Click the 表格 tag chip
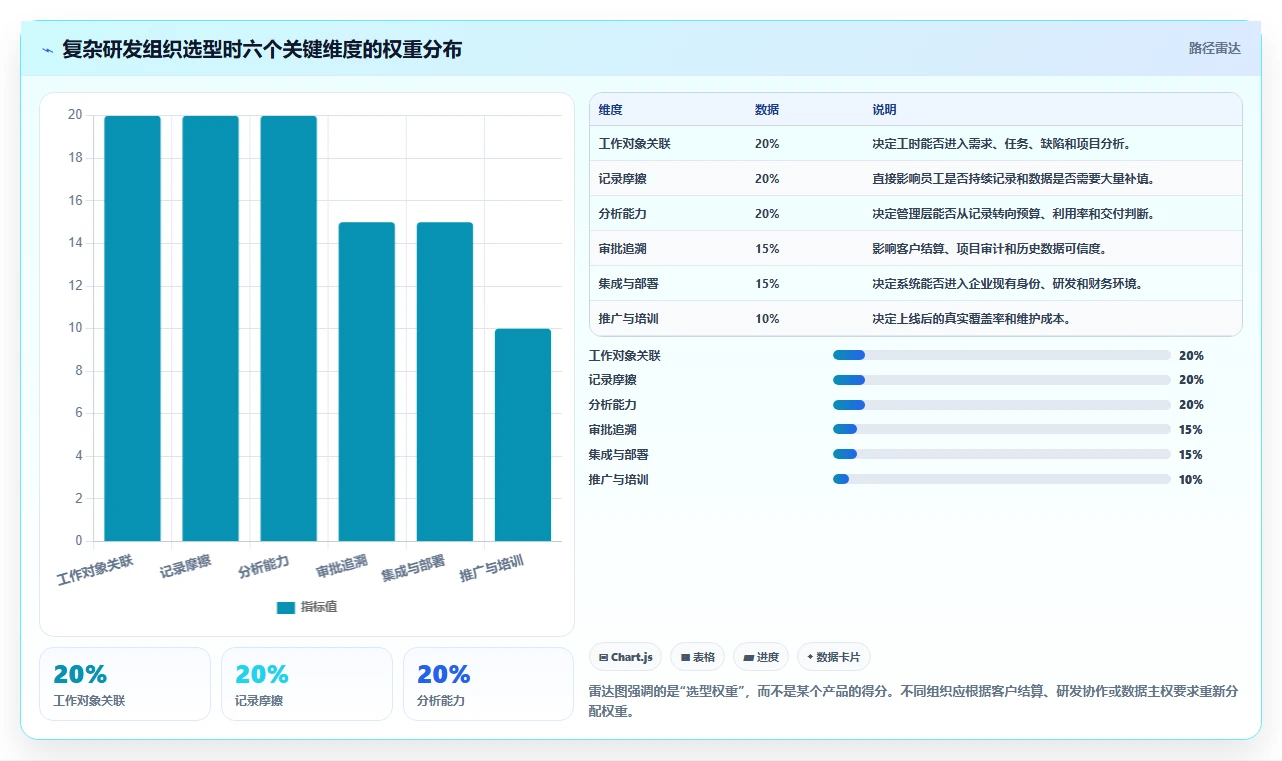Screen dimensions: 1282x761 tap(698, 657)
